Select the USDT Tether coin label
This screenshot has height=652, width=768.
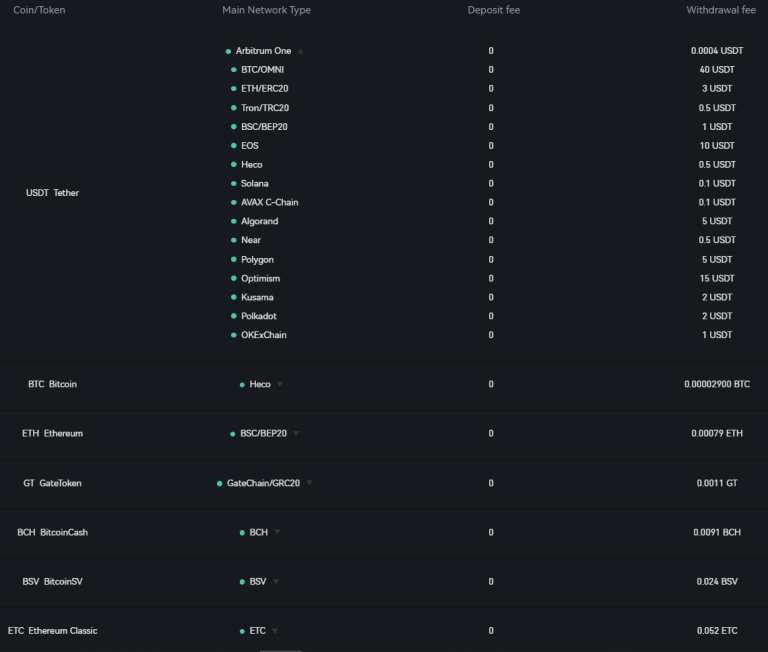(x=52, y=193)
